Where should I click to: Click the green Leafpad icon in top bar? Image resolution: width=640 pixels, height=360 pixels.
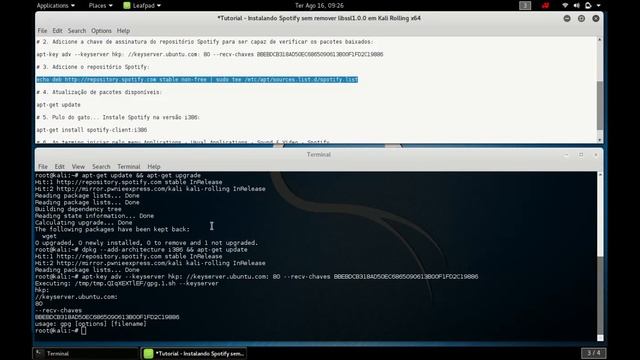(x=127, y=5)
